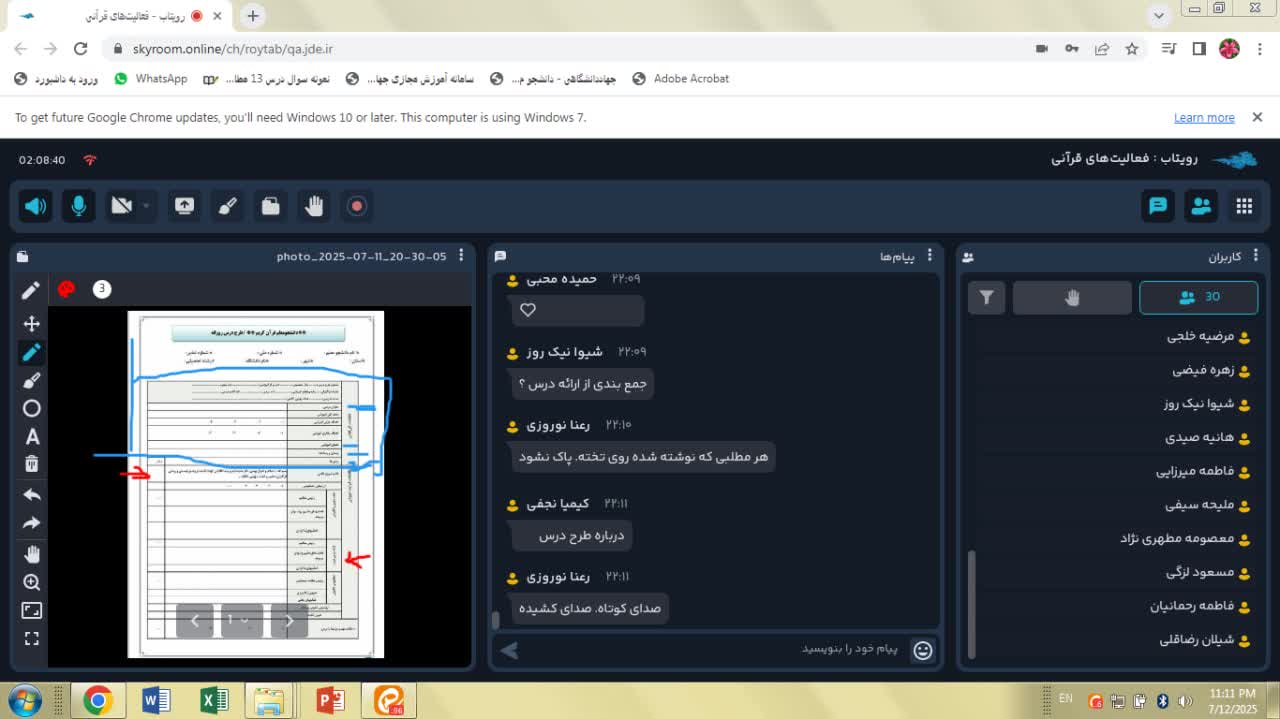1280x719 pixels.
Task: Open screen share from top toolbar
Action: coord(184,206)
